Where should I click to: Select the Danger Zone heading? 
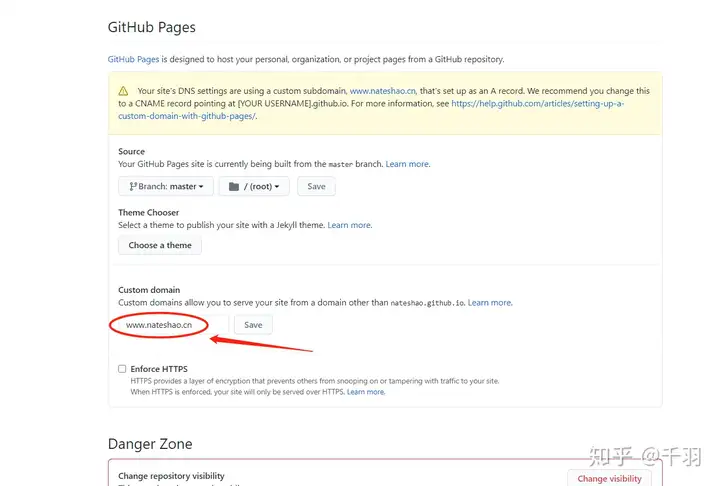point(150,444)
